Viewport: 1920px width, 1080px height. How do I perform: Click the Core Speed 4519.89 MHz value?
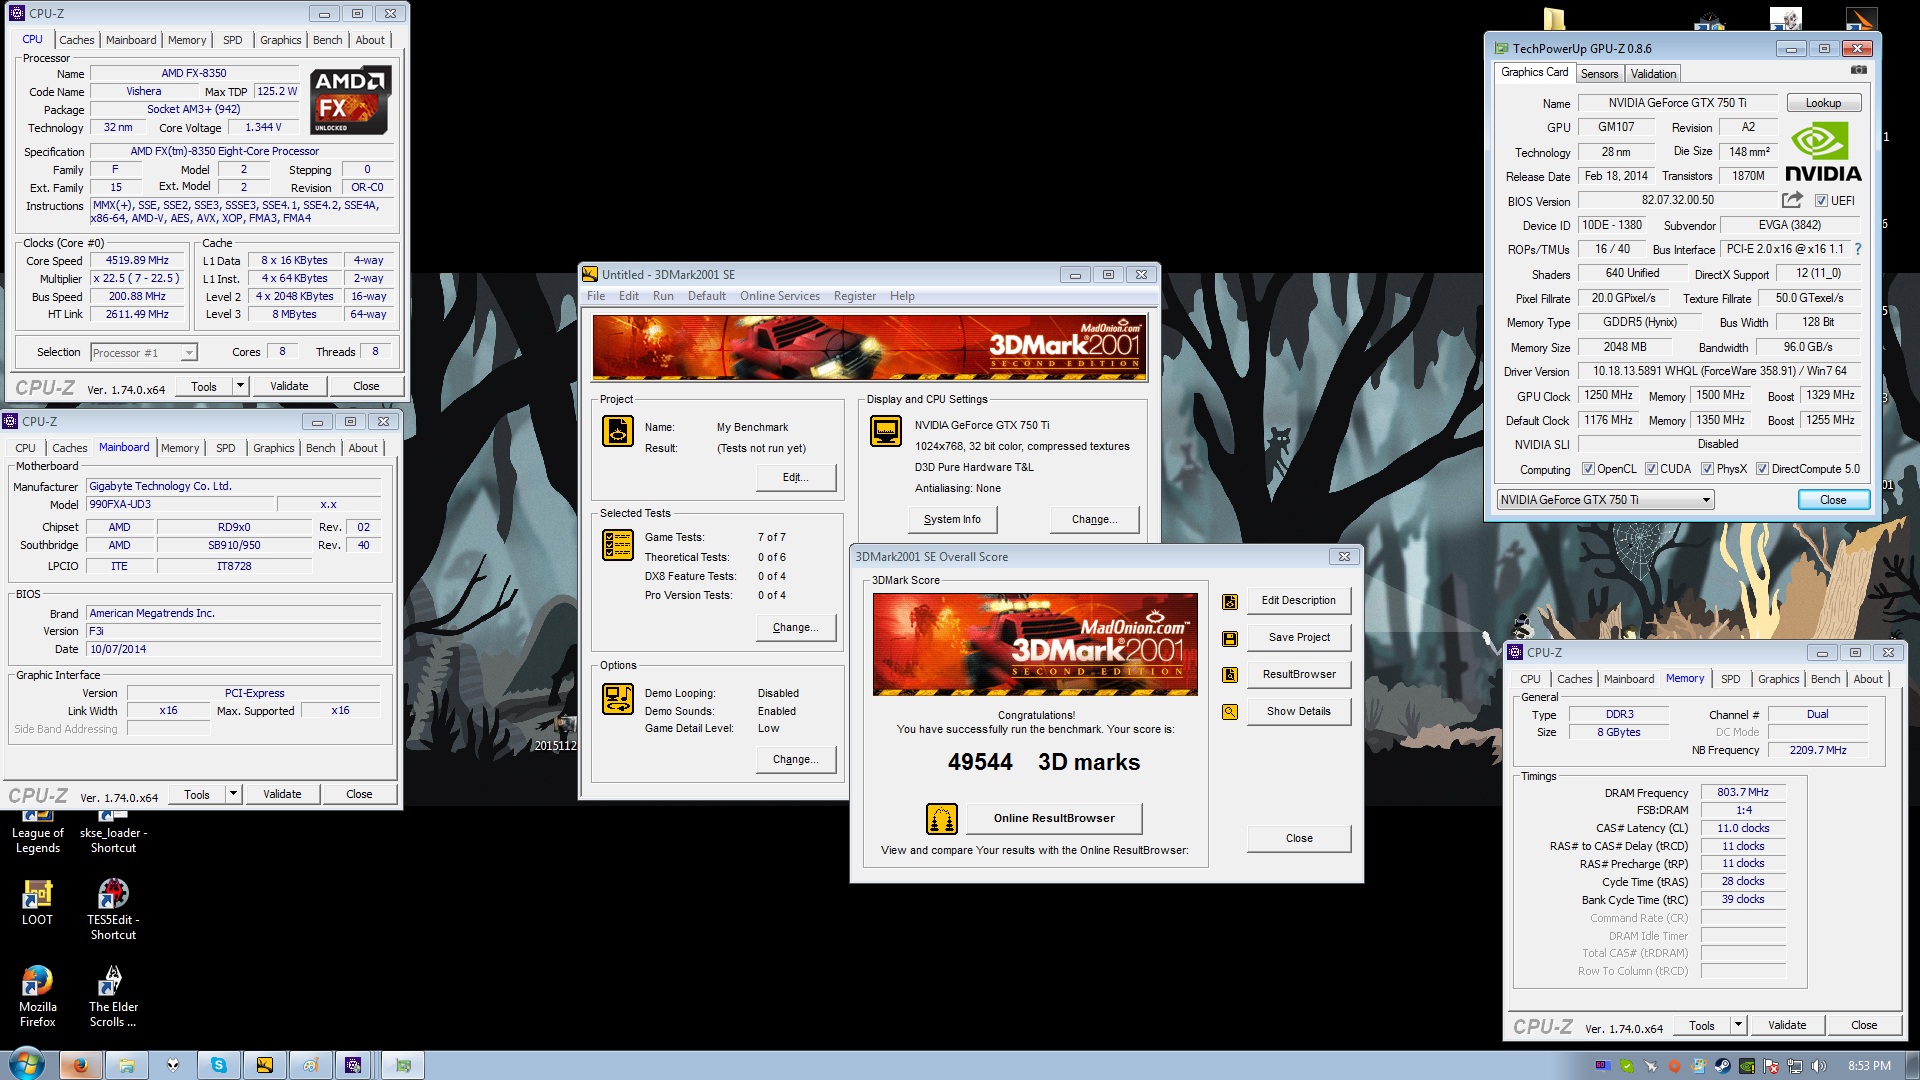coord(138,260)
